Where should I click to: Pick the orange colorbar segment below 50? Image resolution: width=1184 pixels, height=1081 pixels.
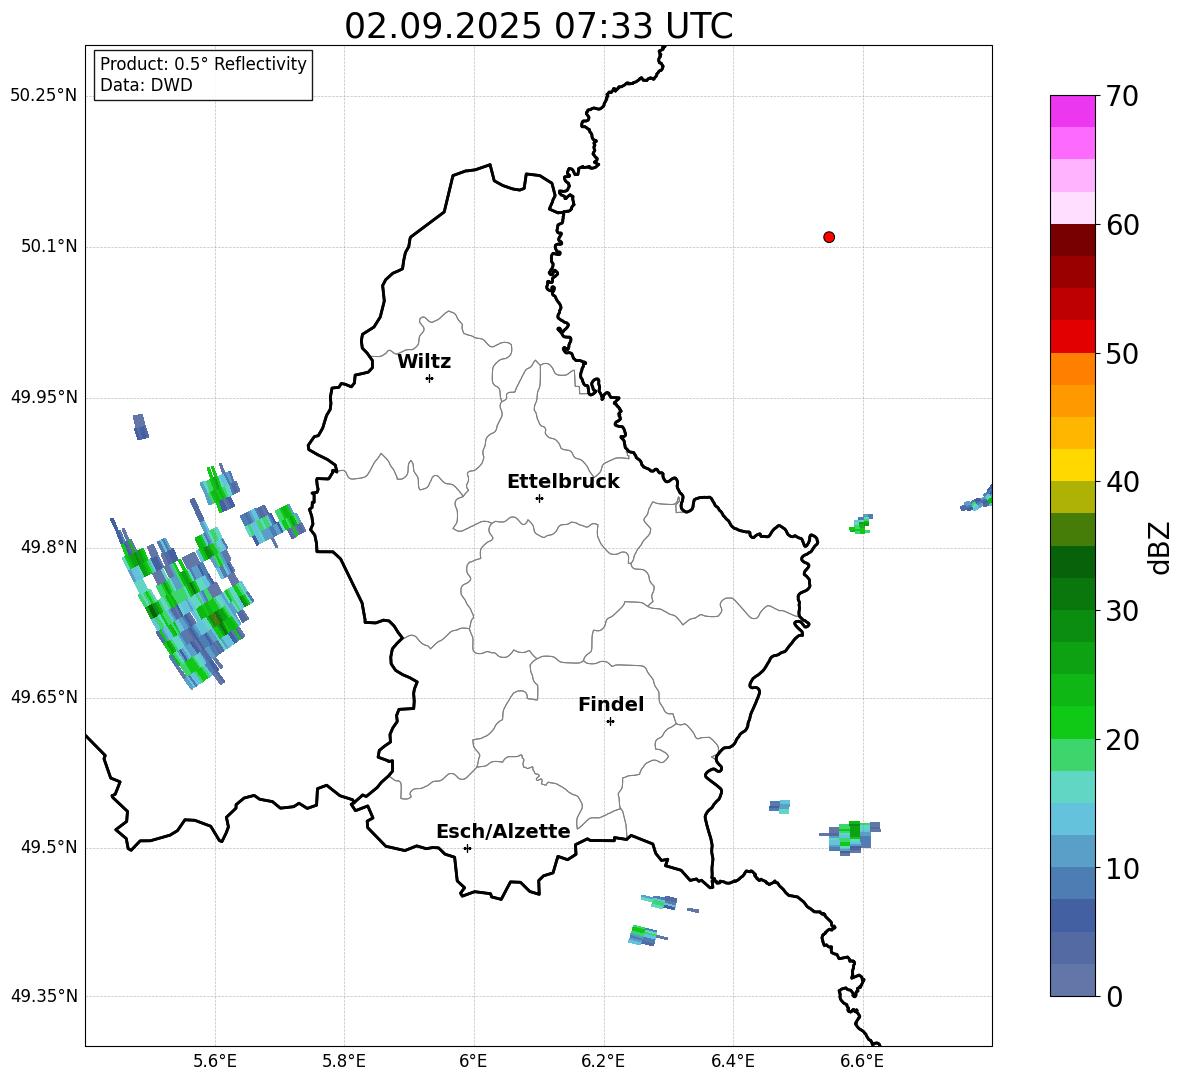(1072, 369)
